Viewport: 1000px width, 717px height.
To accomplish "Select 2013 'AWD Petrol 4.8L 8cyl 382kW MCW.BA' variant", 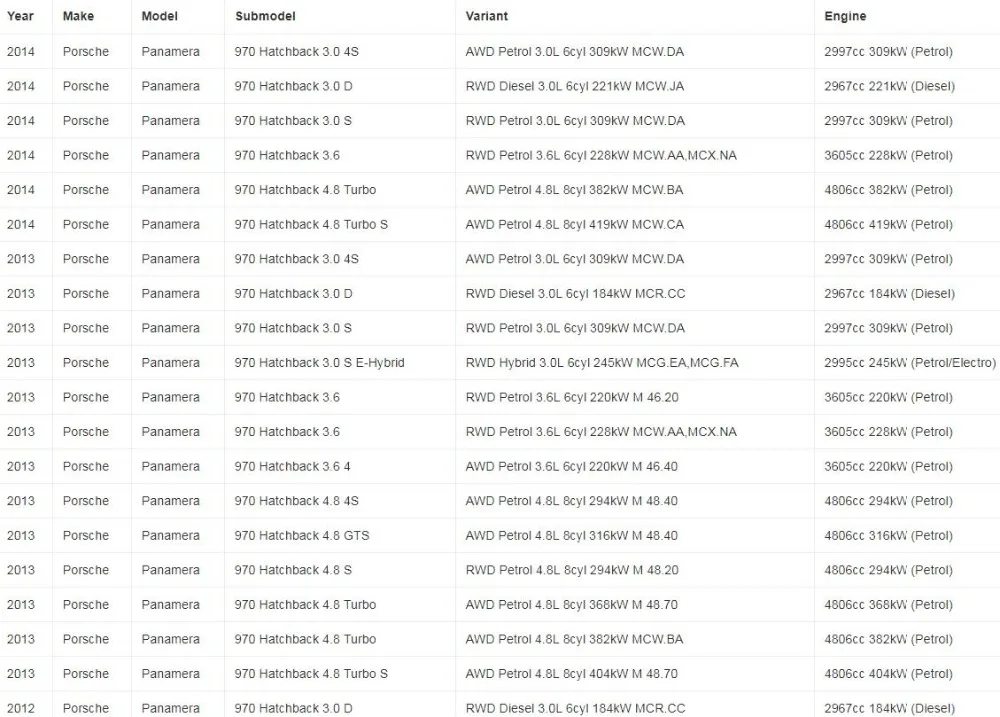I will coord(574,639).
